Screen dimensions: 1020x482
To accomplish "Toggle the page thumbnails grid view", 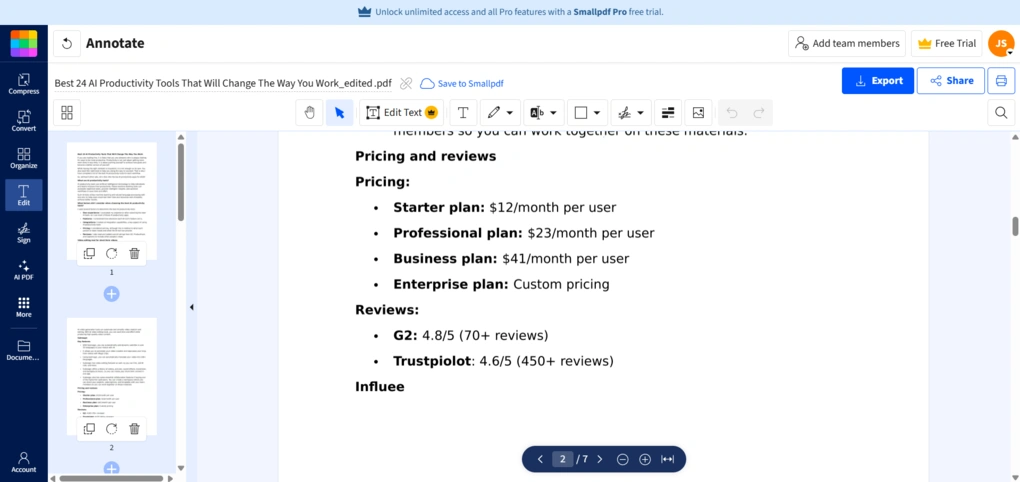I will 67,113.
